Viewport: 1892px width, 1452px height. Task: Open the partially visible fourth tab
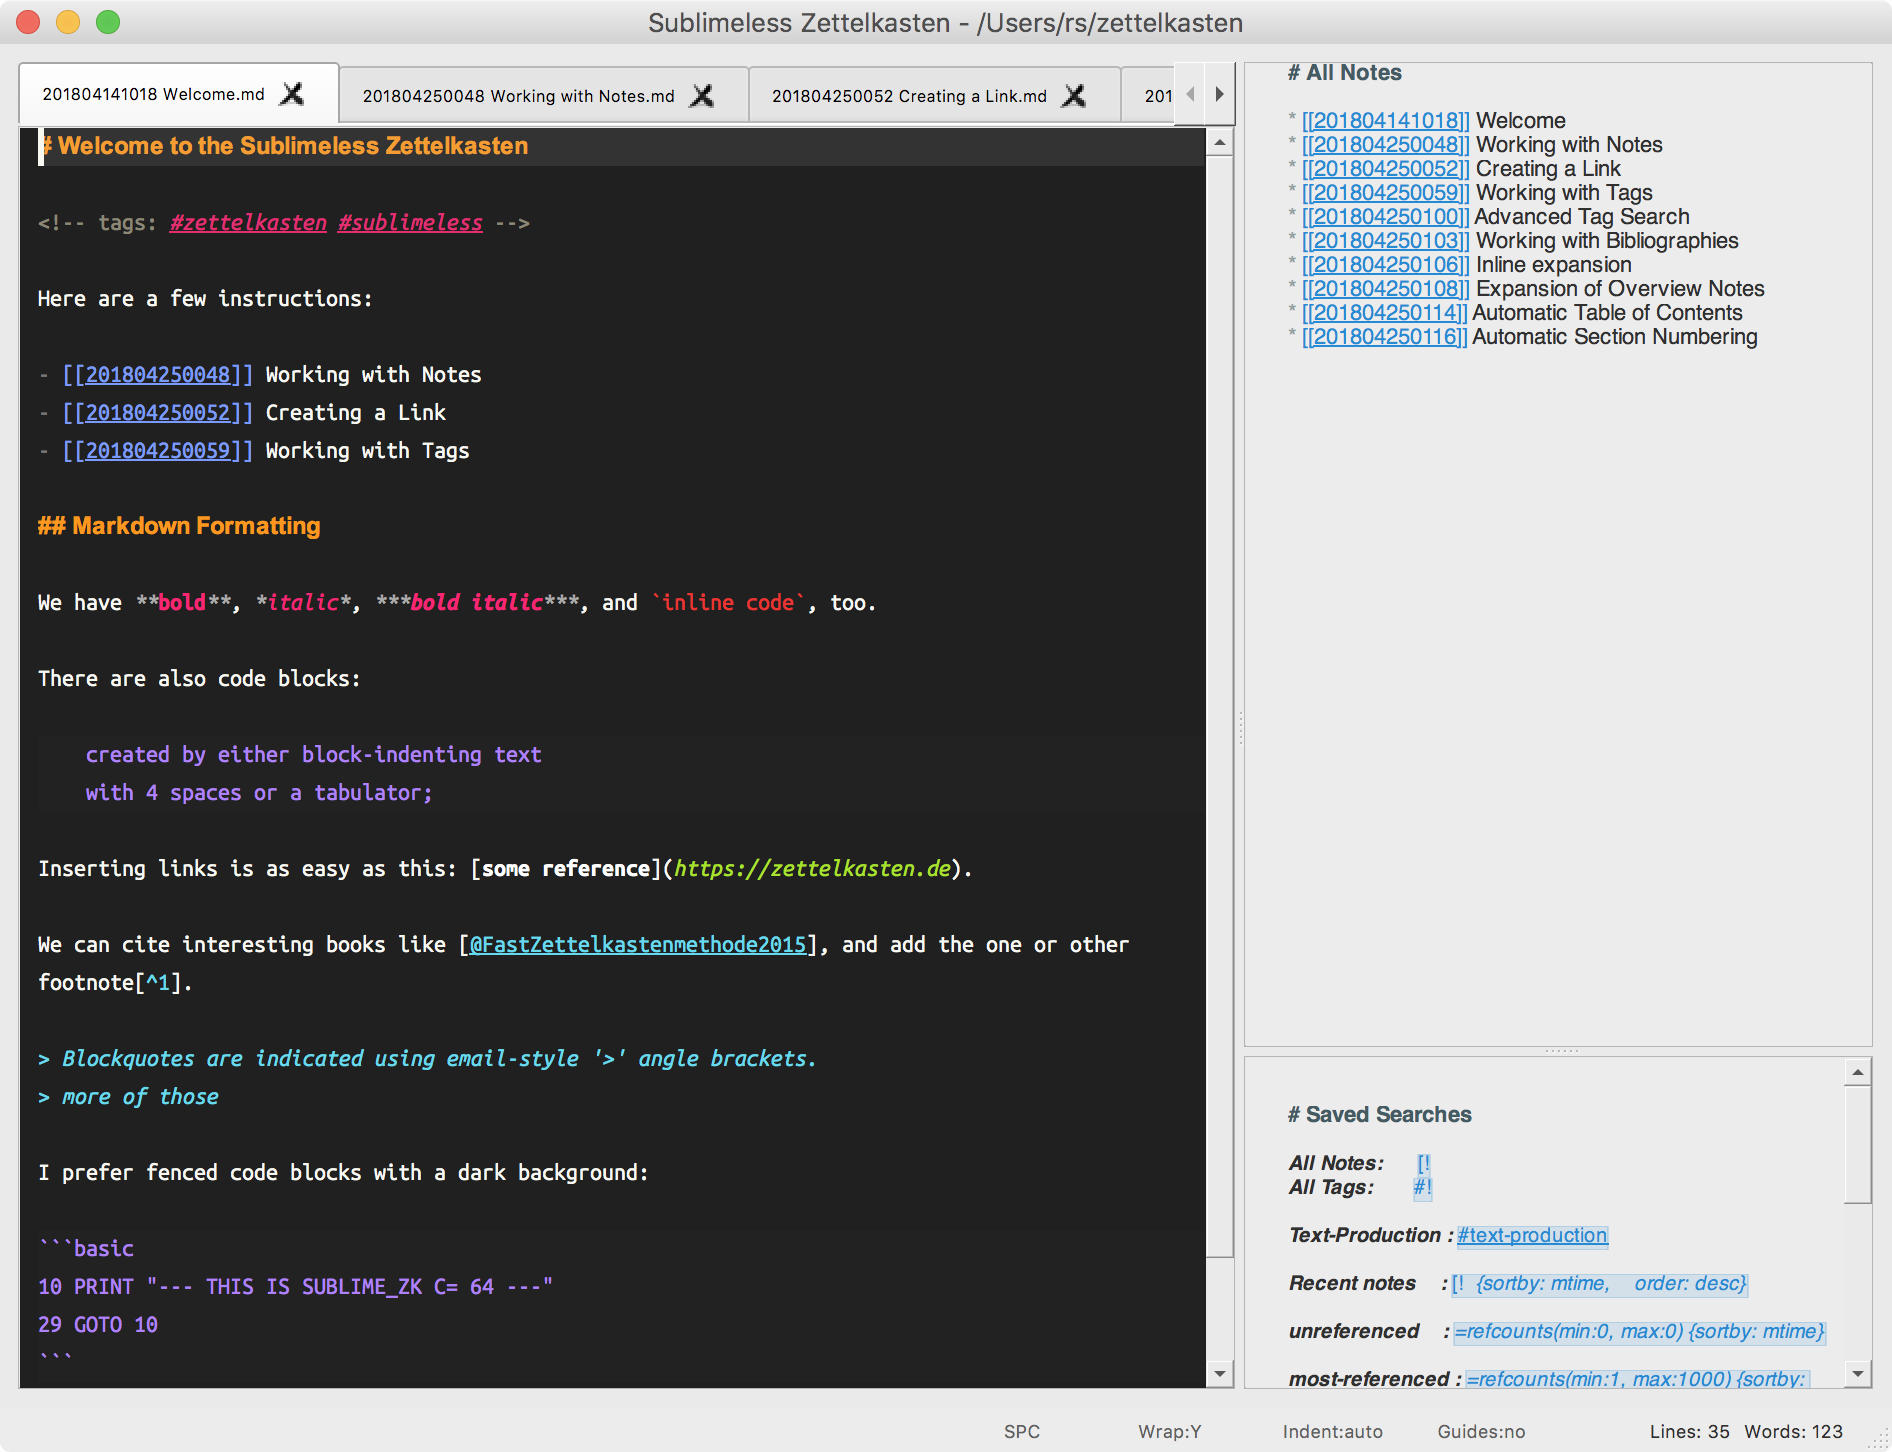[x=1150, y=96]
